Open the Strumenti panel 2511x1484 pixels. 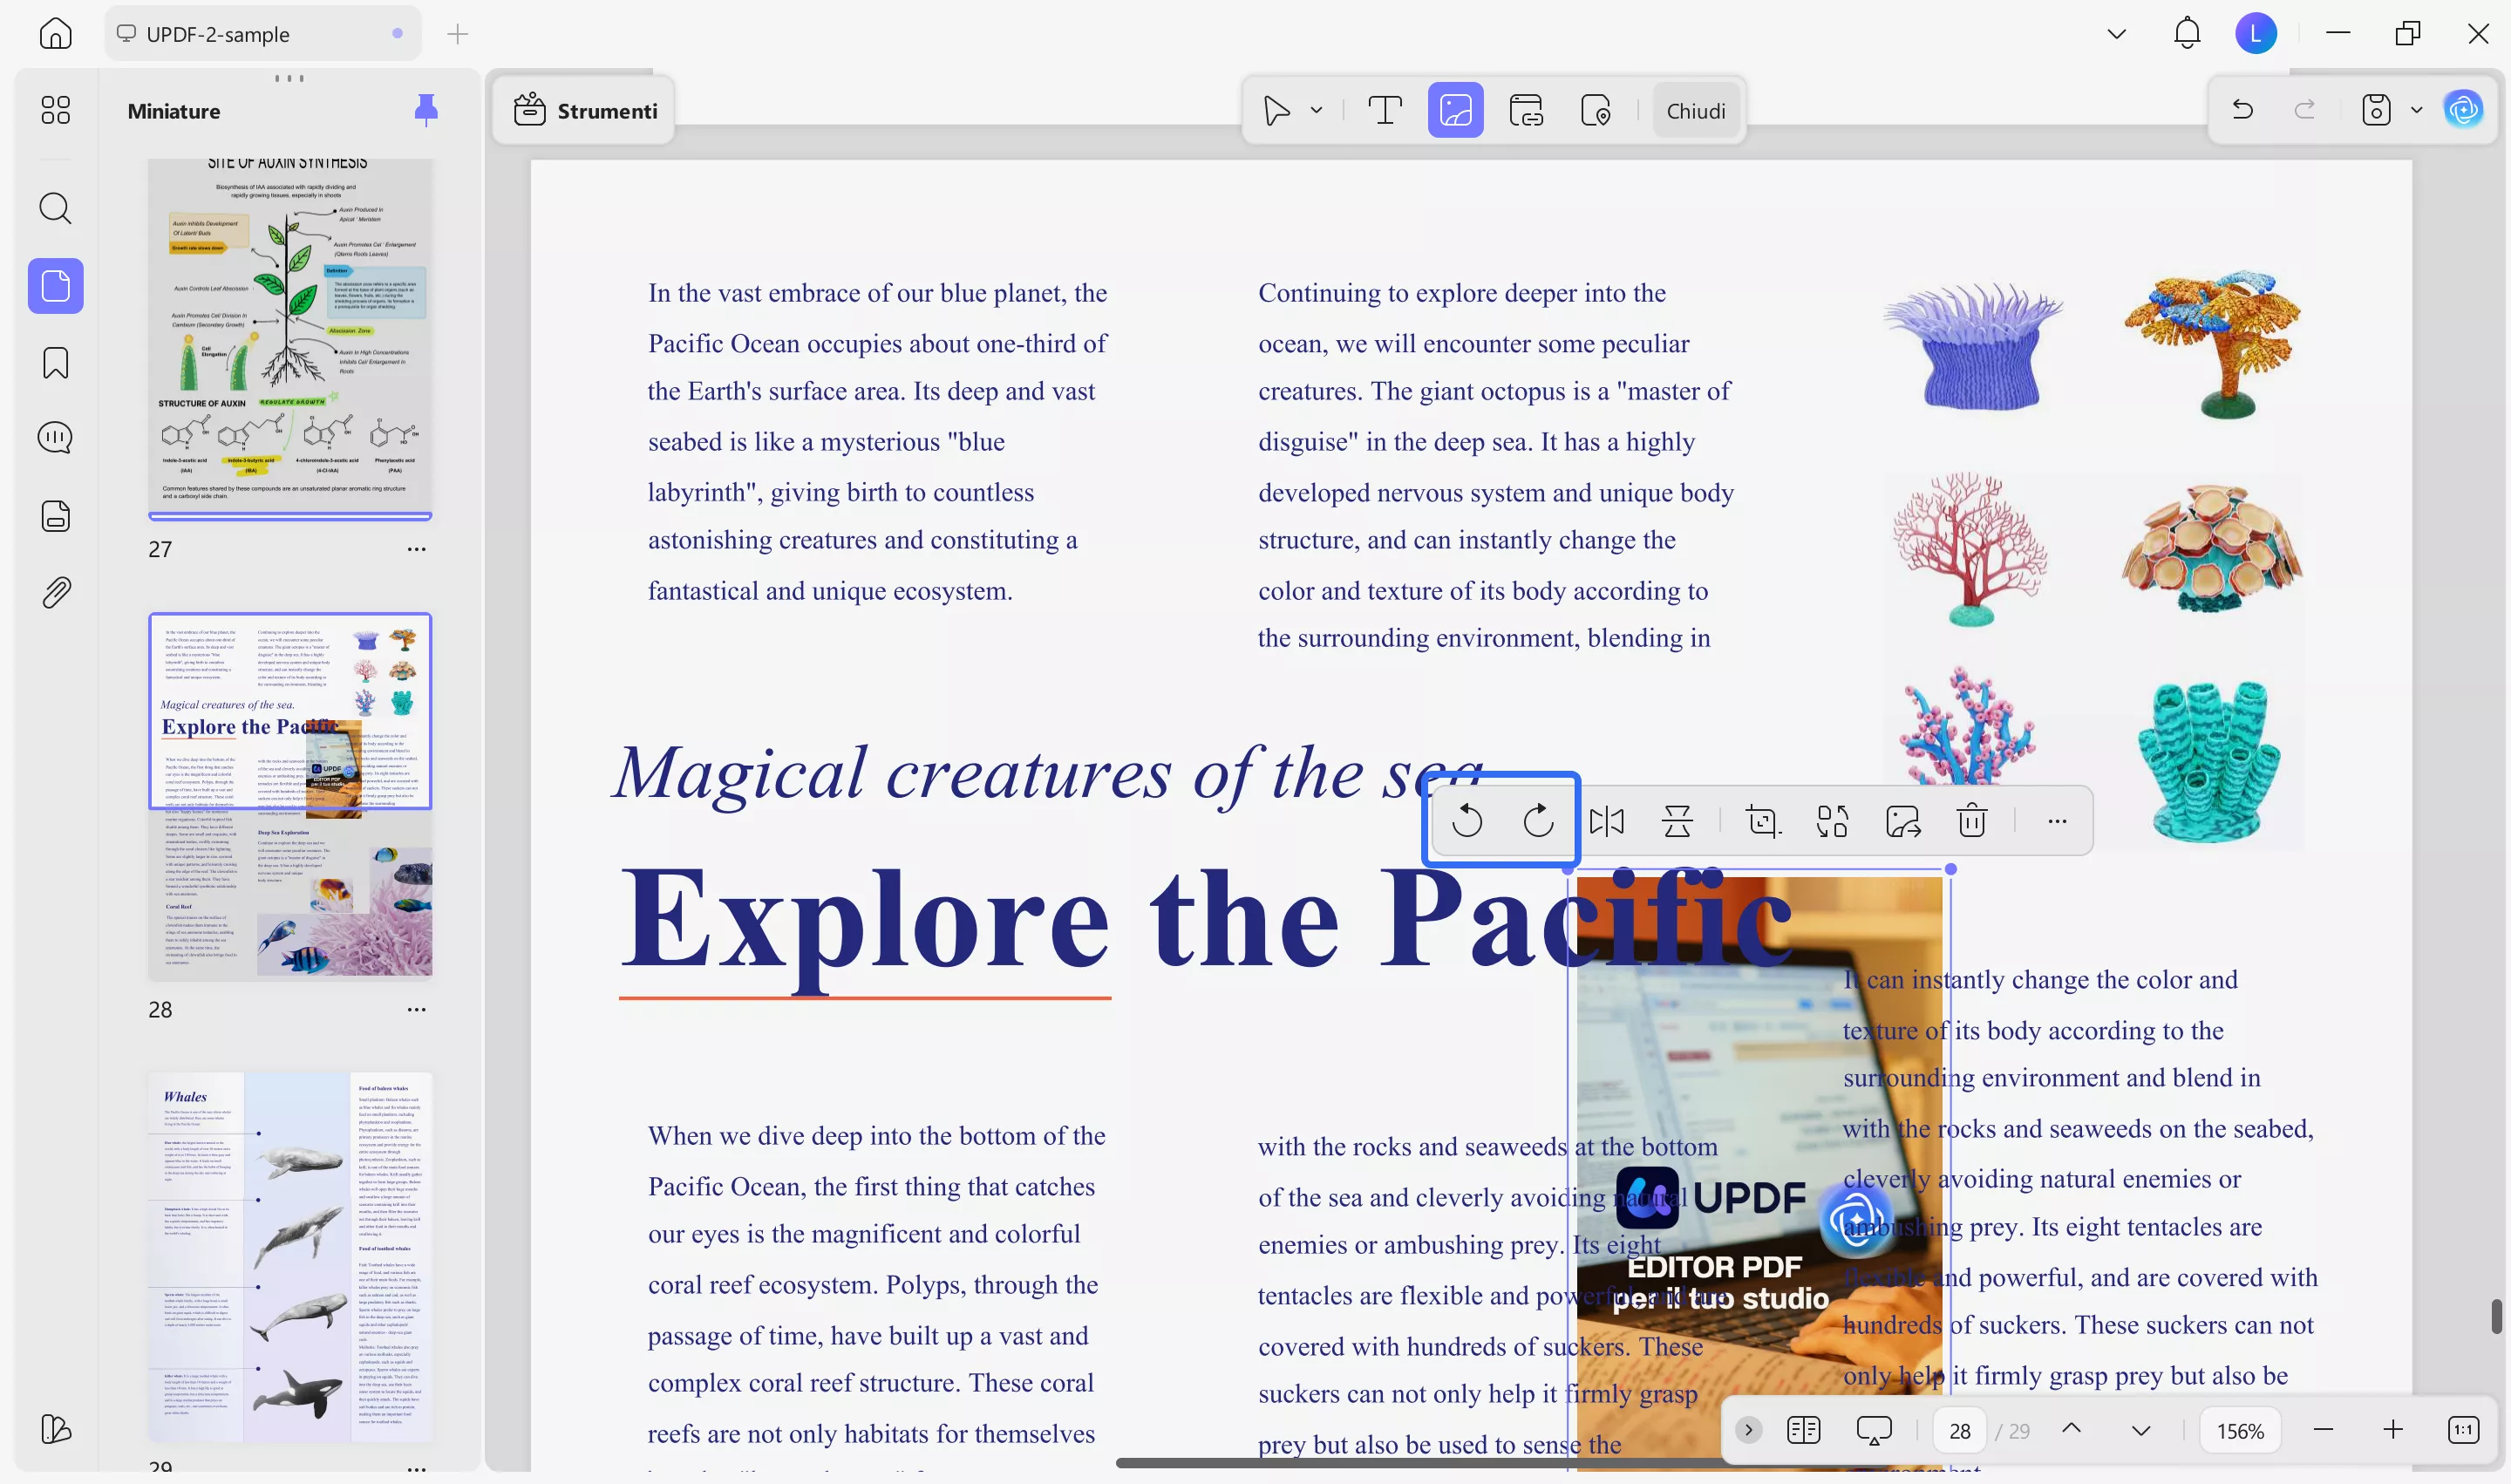point(585,110)
